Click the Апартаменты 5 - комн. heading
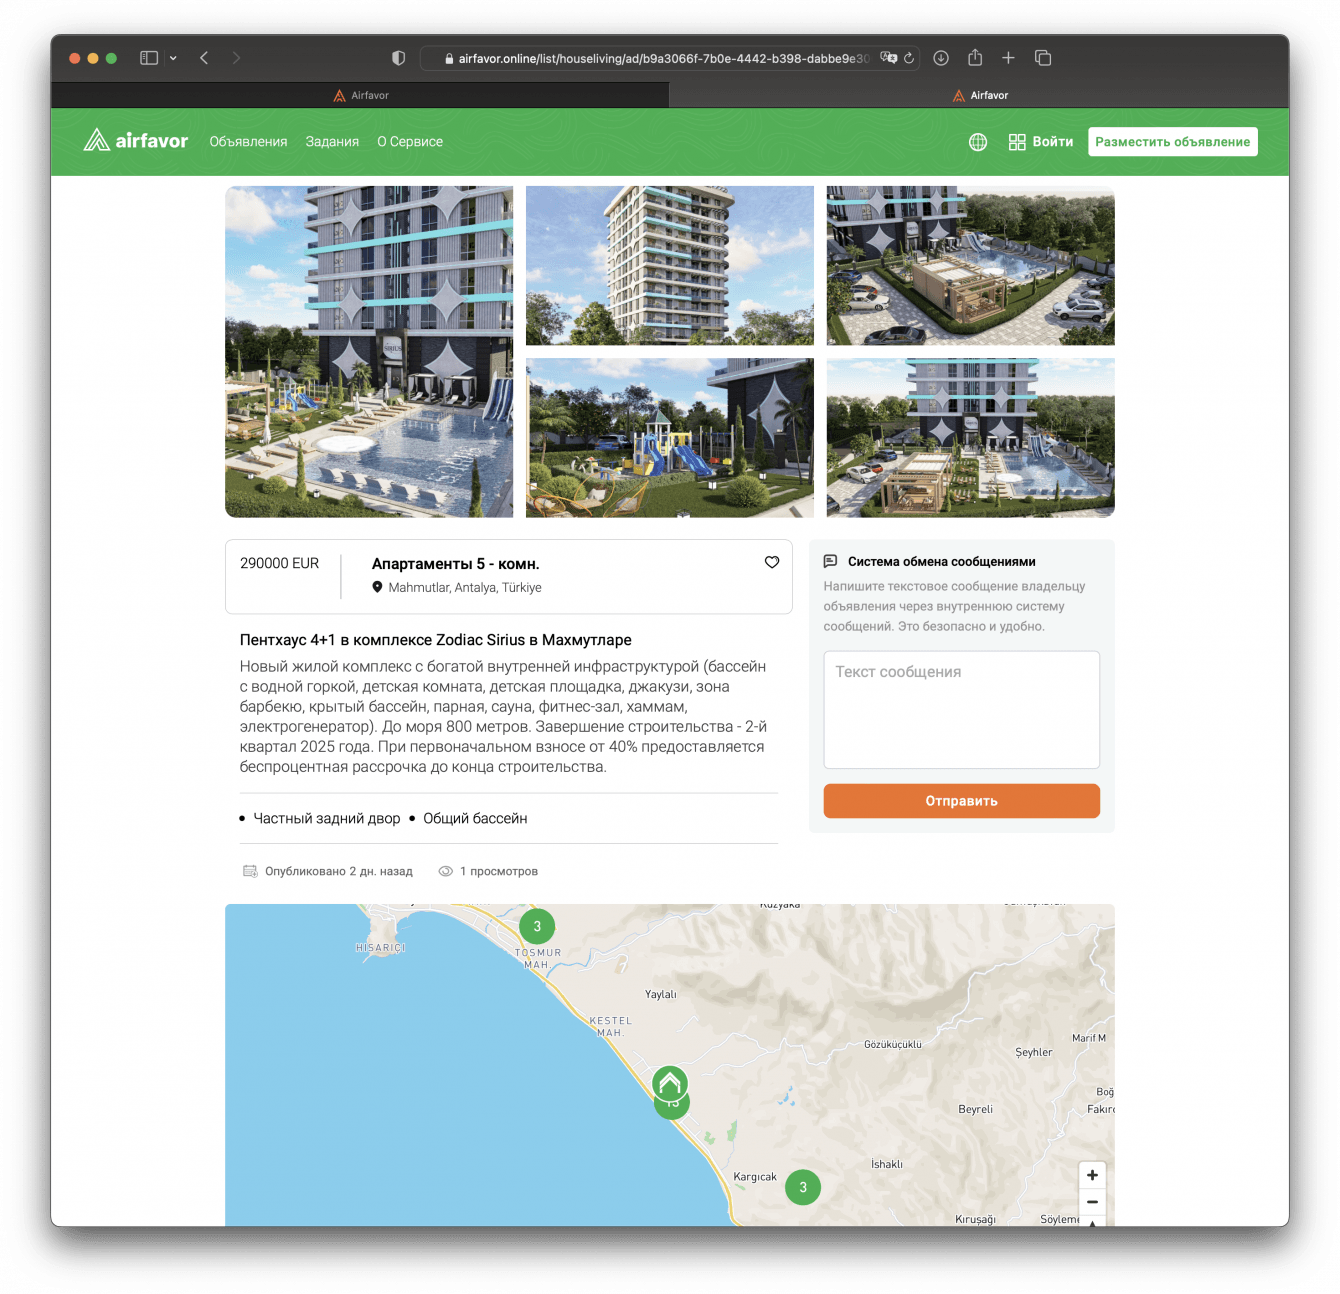The height and width of the screenshot is (1294, 1340). point(456,564)
